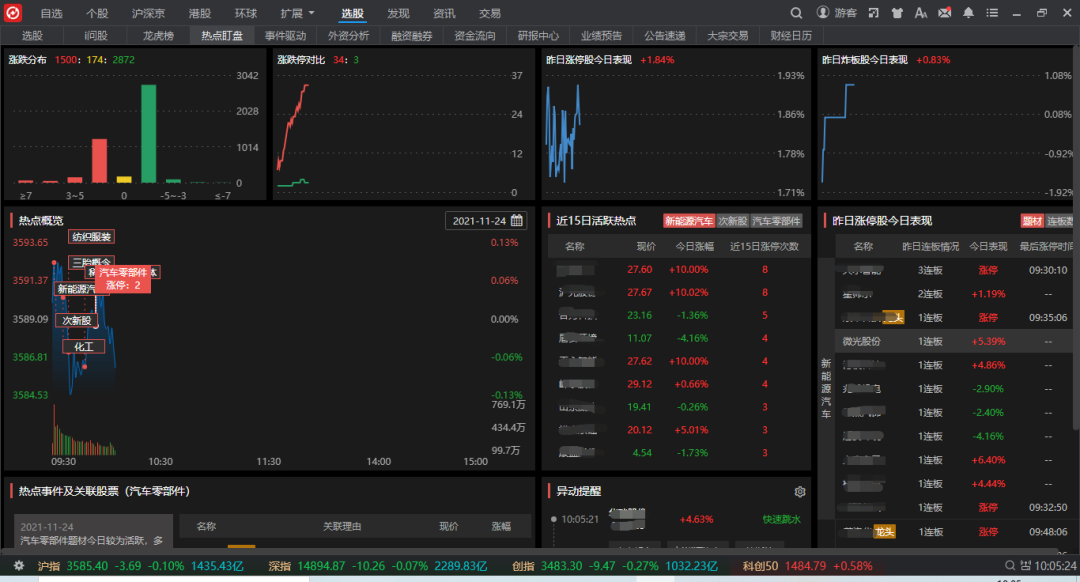Open the 交易 menu
1080x582 pixels.
tap(490, 13)
